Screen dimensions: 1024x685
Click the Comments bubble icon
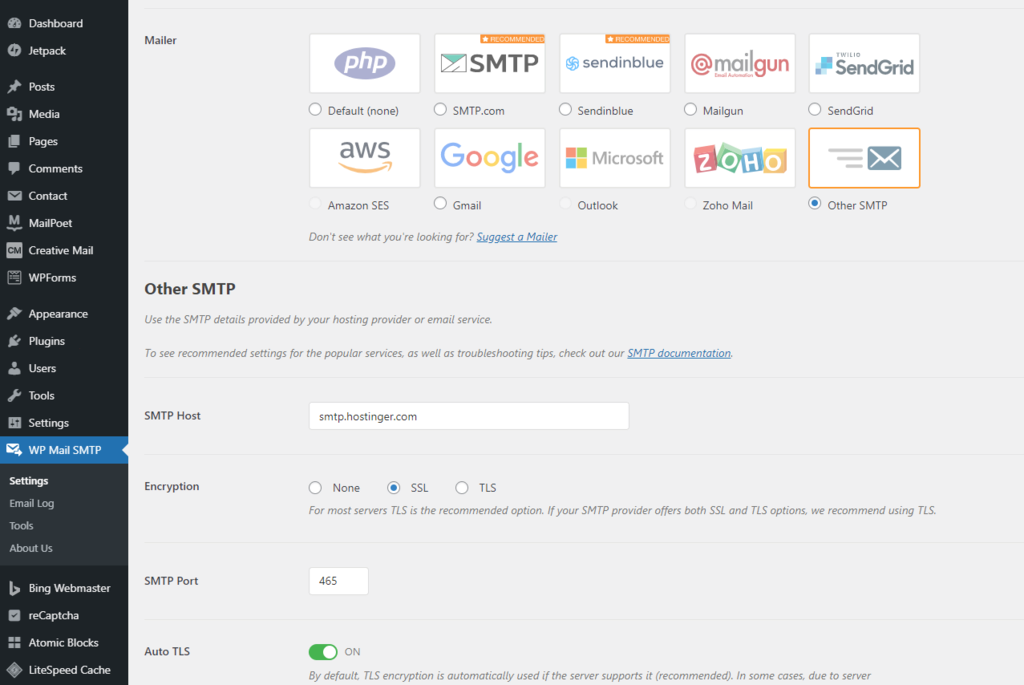click(14, 168)
